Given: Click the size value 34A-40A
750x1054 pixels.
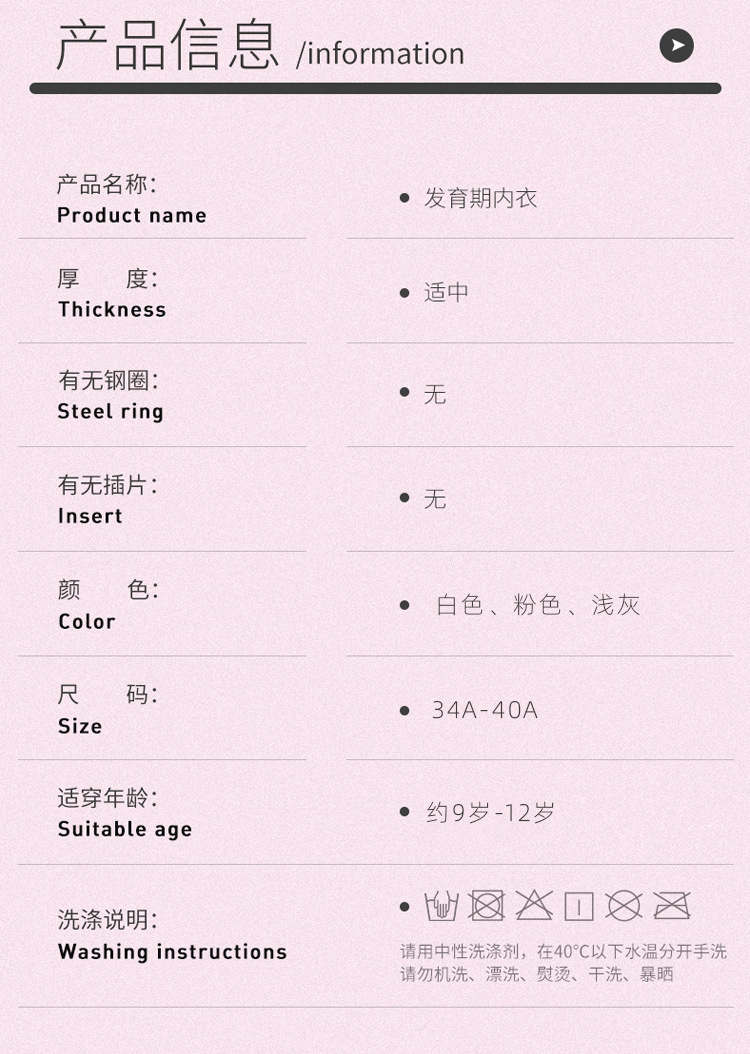Looking at the screenshot, I should coord(485,710).
